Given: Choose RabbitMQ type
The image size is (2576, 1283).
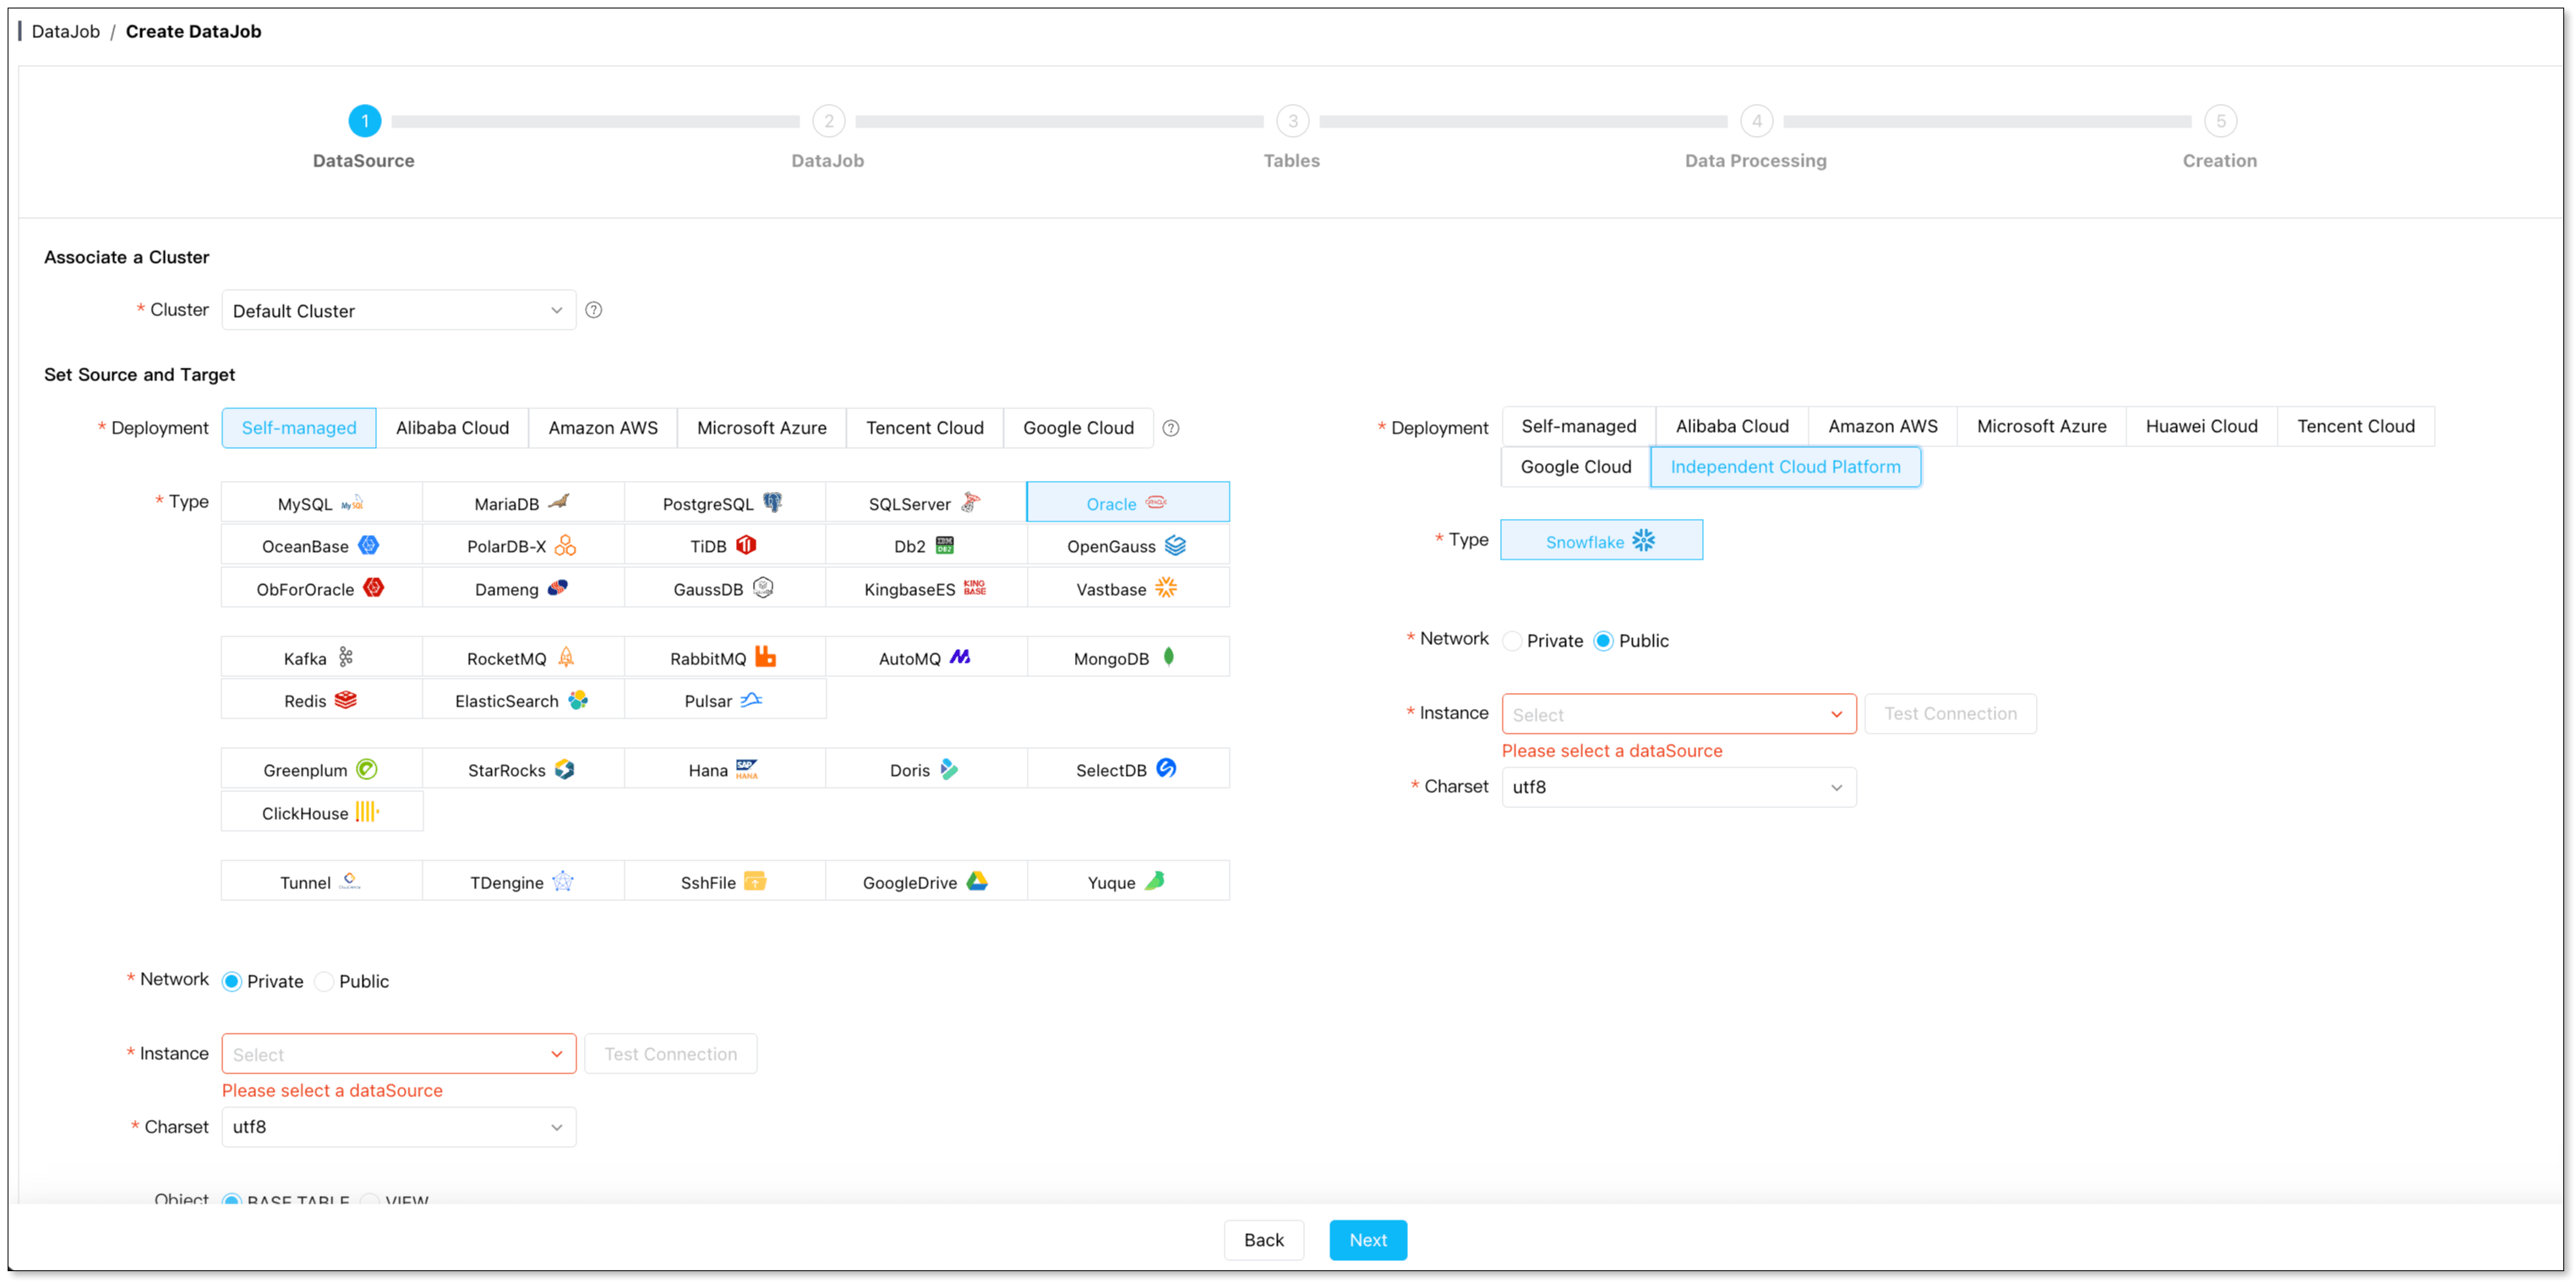Looking at the screenshot, I should 724,658.
